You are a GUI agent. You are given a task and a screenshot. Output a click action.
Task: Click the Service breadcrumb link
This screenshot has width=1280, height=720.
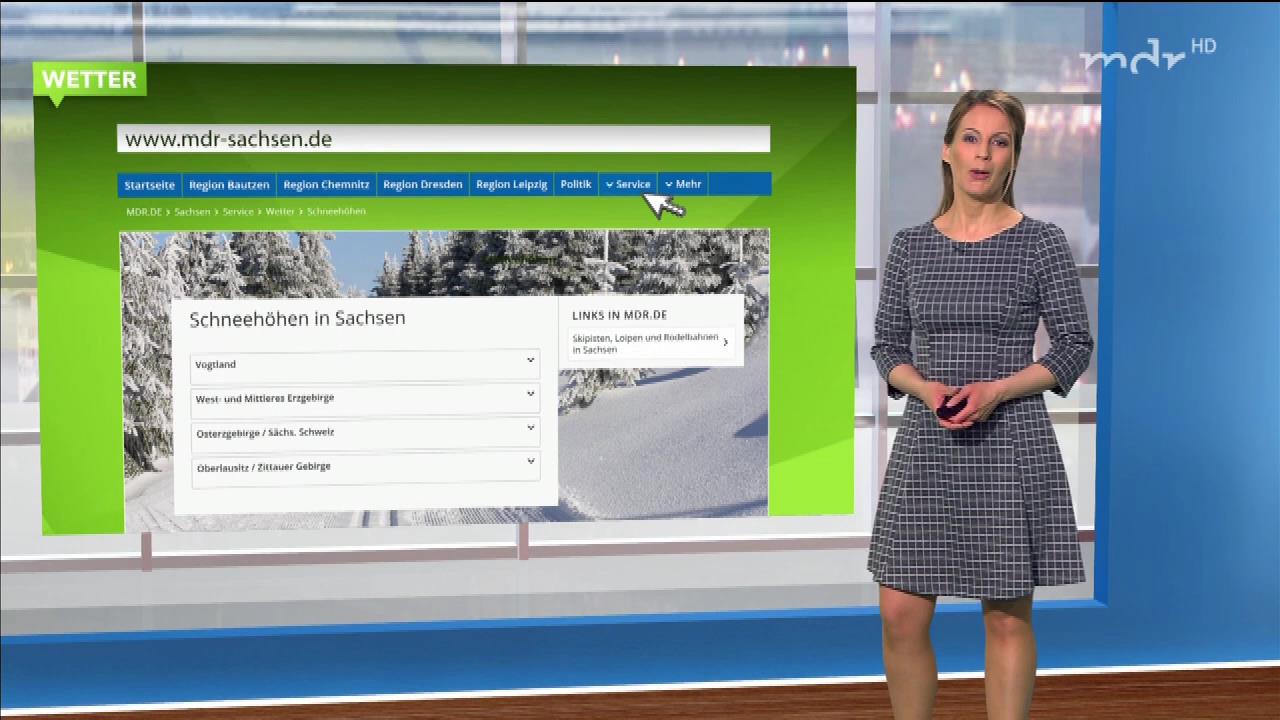tap(238, 212)
